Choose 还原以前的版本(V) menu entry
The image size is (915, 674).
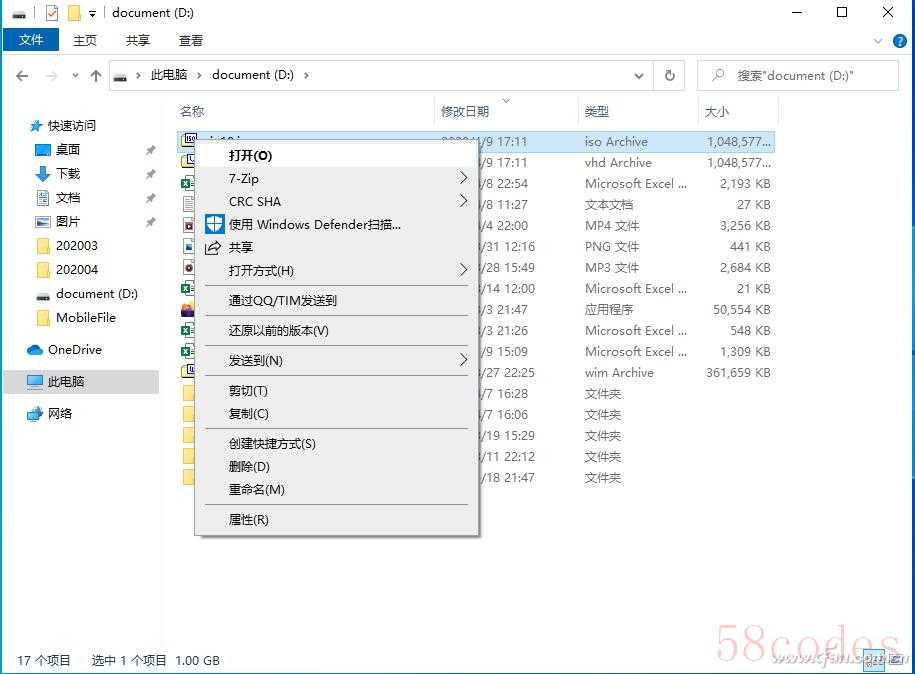[x=337, y=331]
